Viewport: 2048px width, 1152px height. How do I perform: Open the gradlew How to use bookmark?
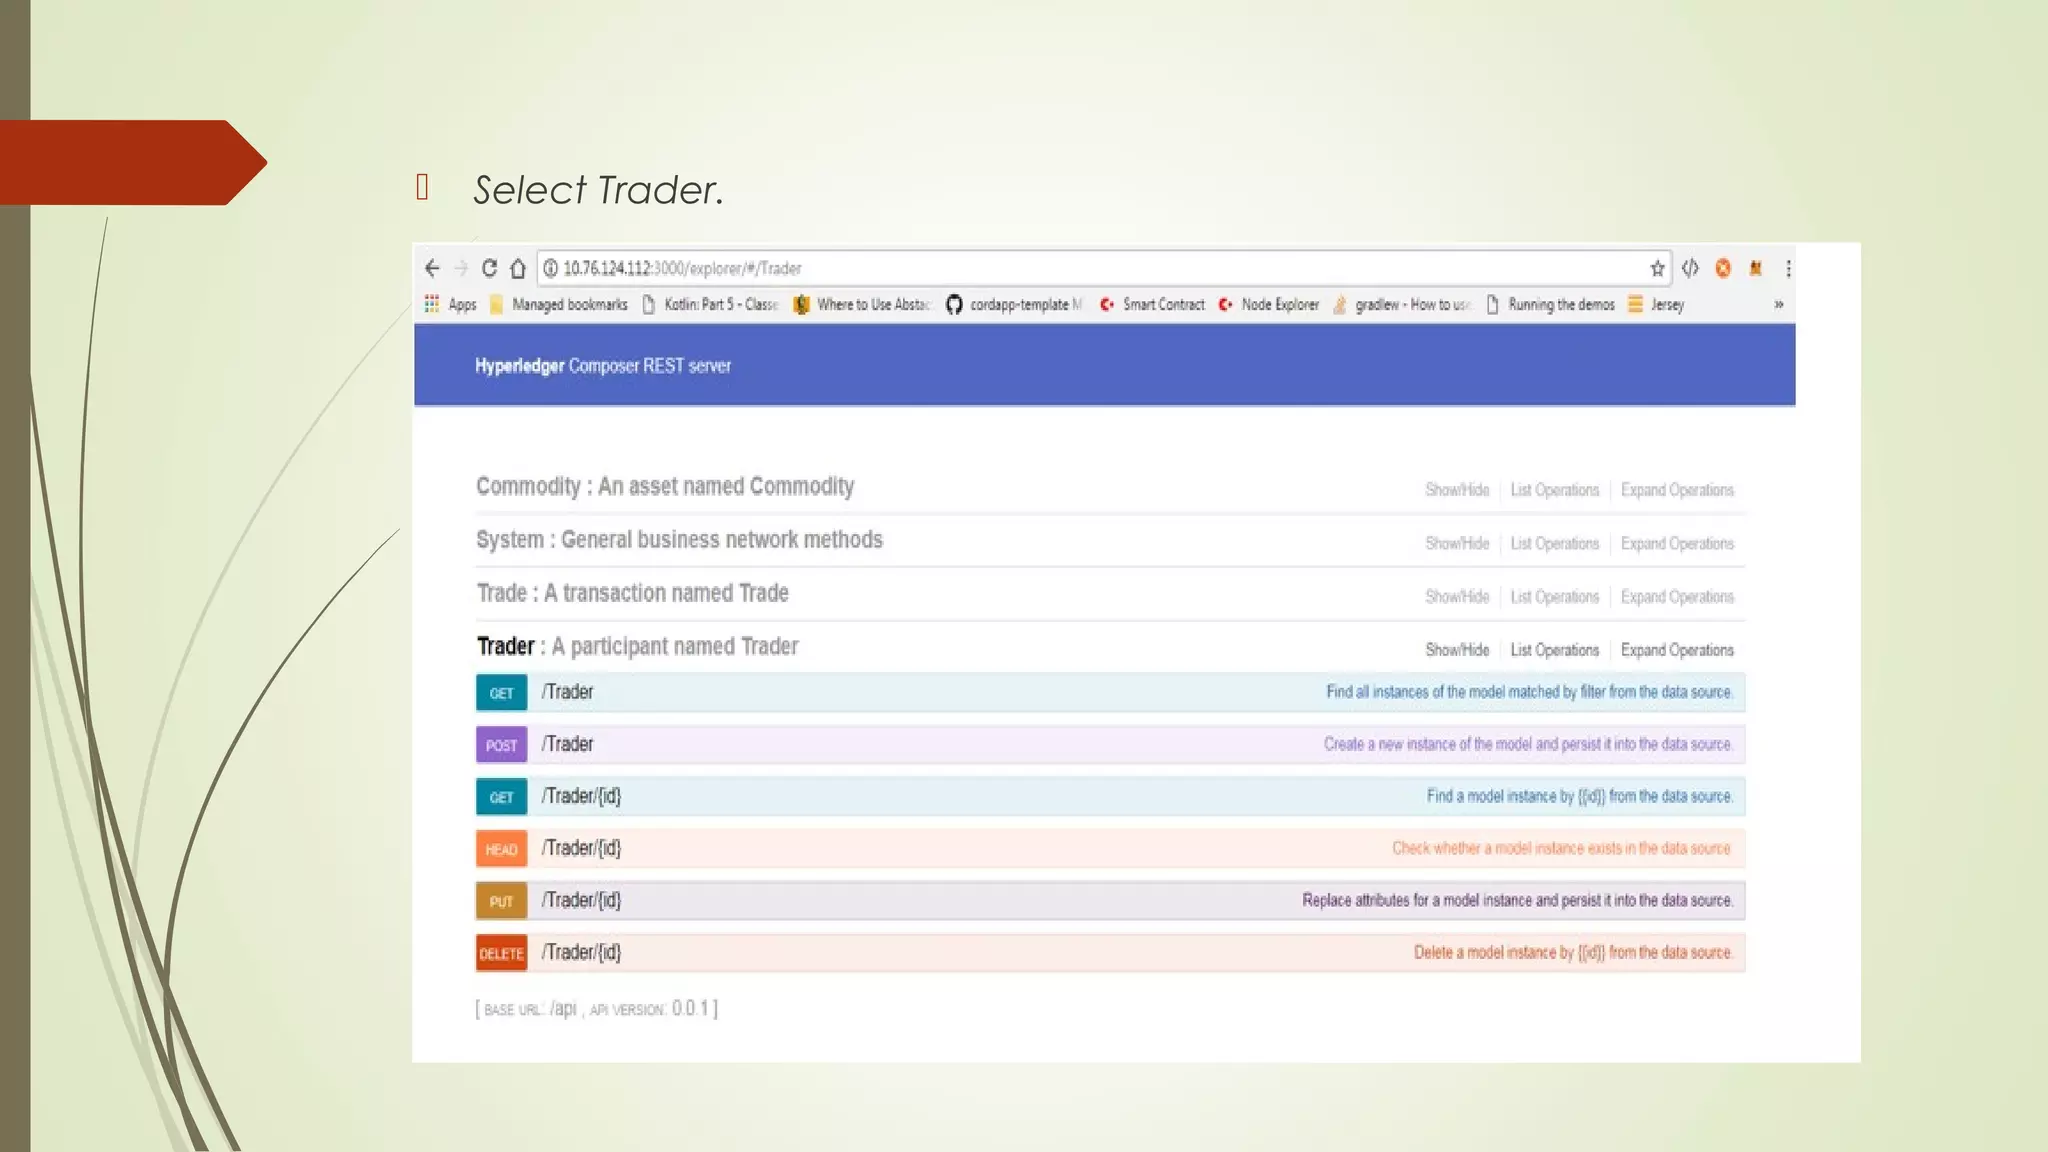(x=1402, y=304)
